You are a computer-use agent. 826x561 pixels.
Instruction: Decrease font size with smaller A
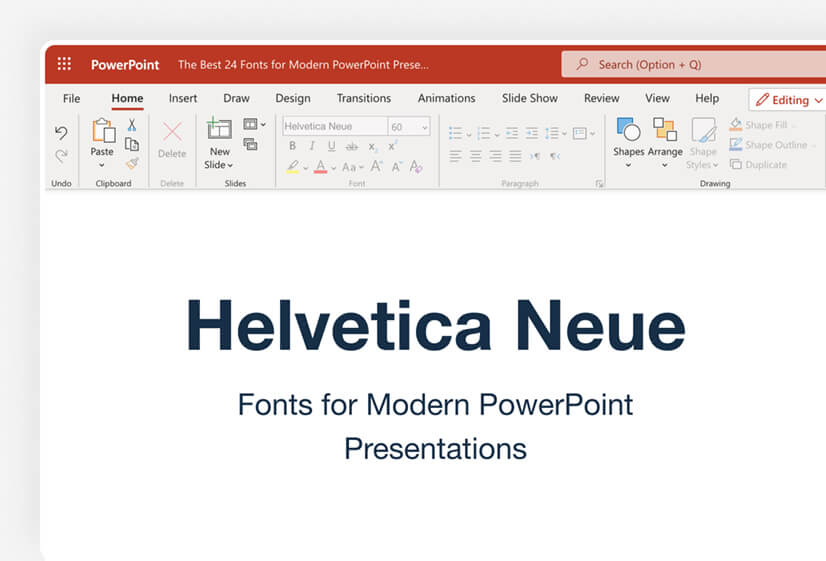pyautogui.click(x=397, y=167)
